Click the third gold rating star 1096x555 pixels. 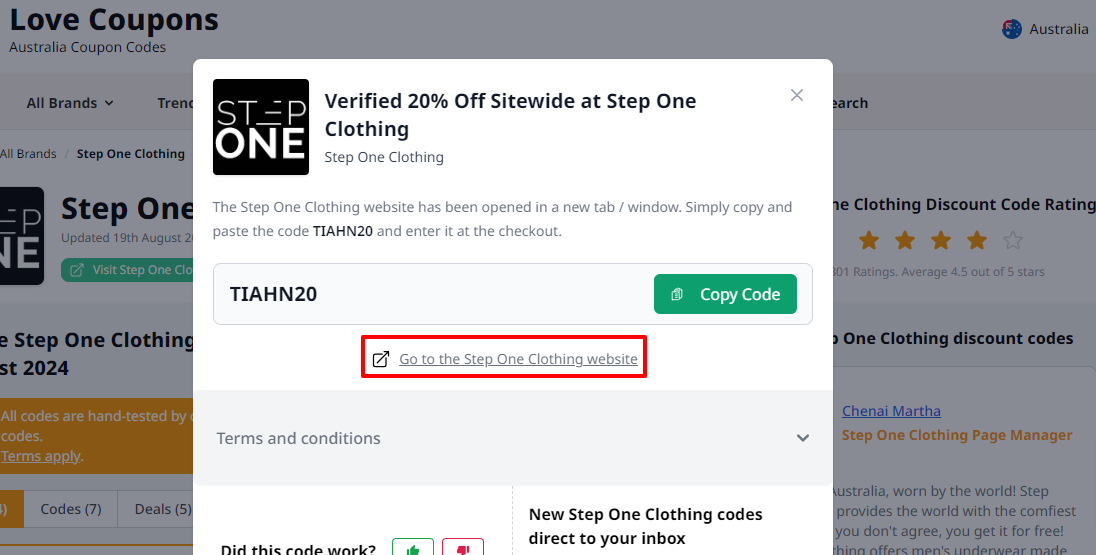click(x=941, y=240)
